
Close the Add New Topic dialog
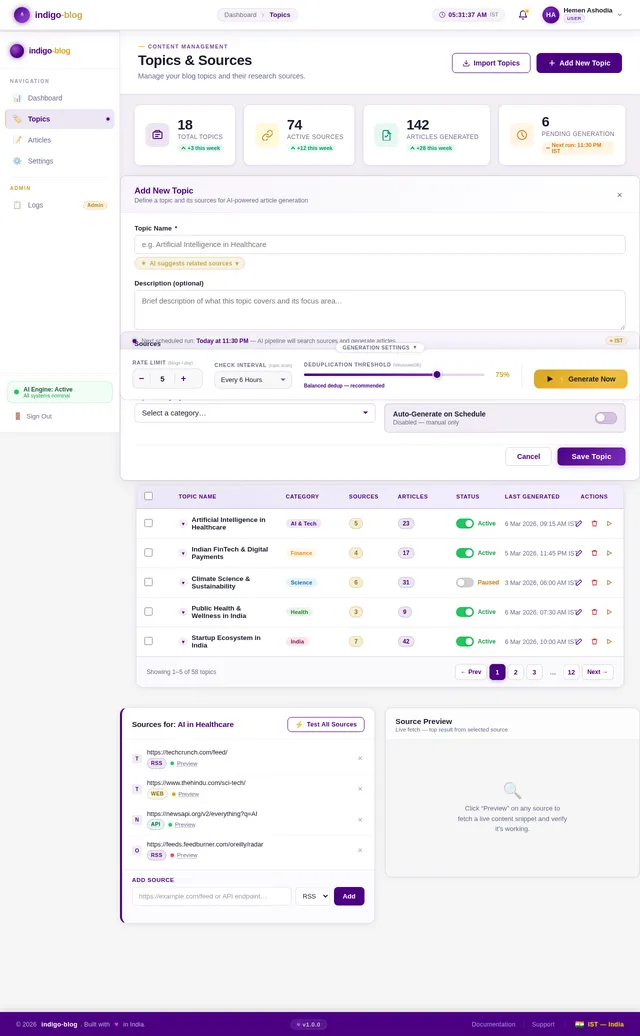[x=619, y=195]
